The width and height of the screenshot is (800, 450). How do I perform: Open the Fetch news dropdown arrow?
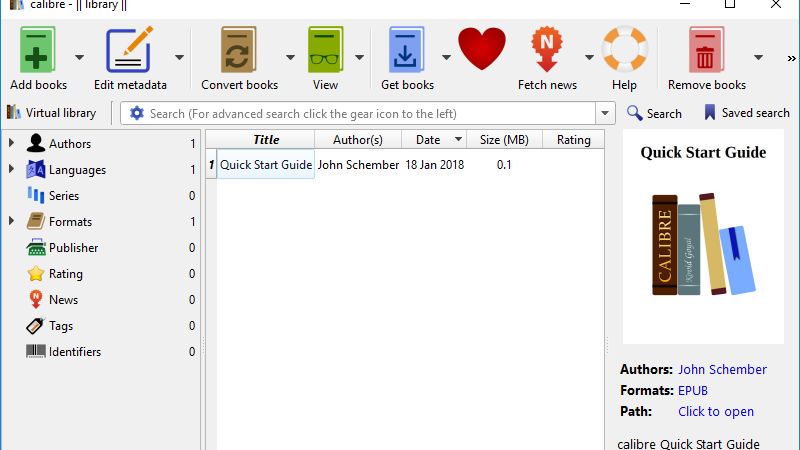(x=589, y=57)
